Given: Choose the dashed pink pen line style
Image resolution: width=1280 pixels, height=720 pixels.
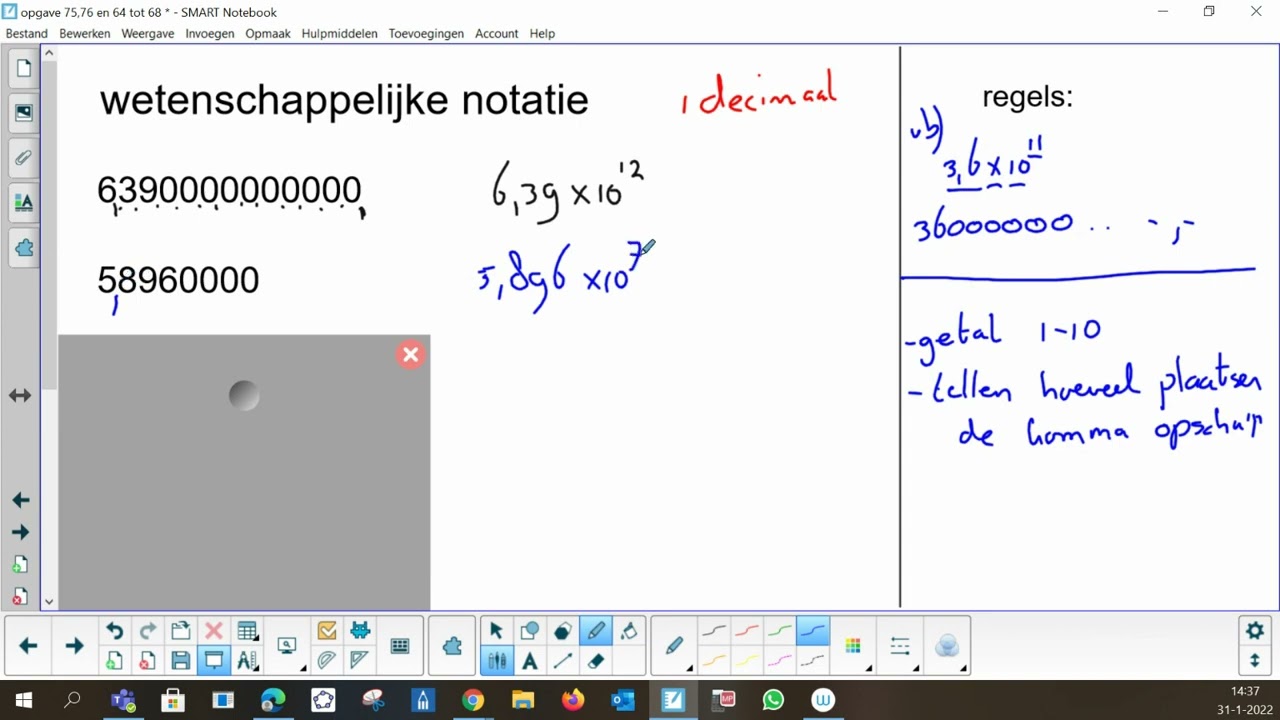Looking at the screenshot, I should pos(780,661).
